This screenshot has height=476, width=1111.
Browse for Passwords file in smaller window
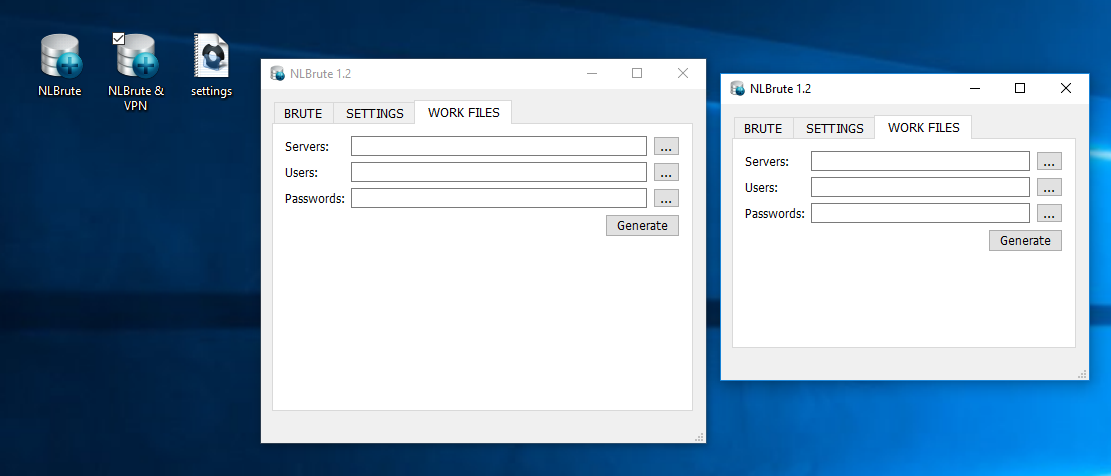pos(1049,213)
